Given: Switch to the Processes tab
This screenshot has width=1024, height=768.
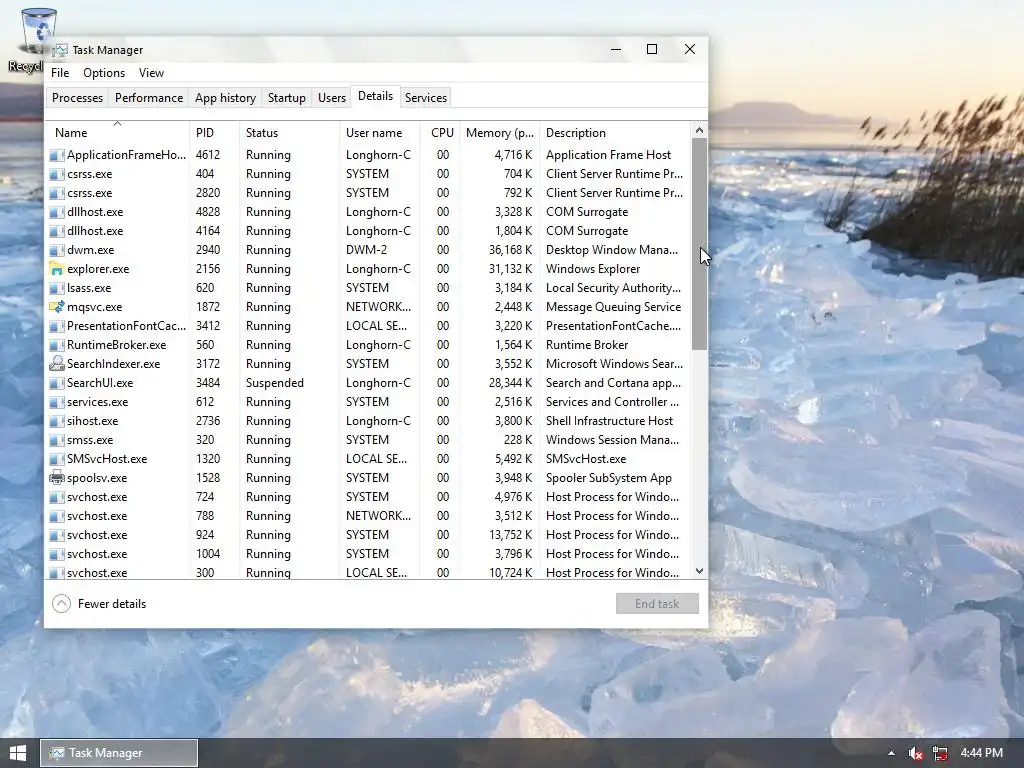Looking at the screenshot, I should point(77,98).
